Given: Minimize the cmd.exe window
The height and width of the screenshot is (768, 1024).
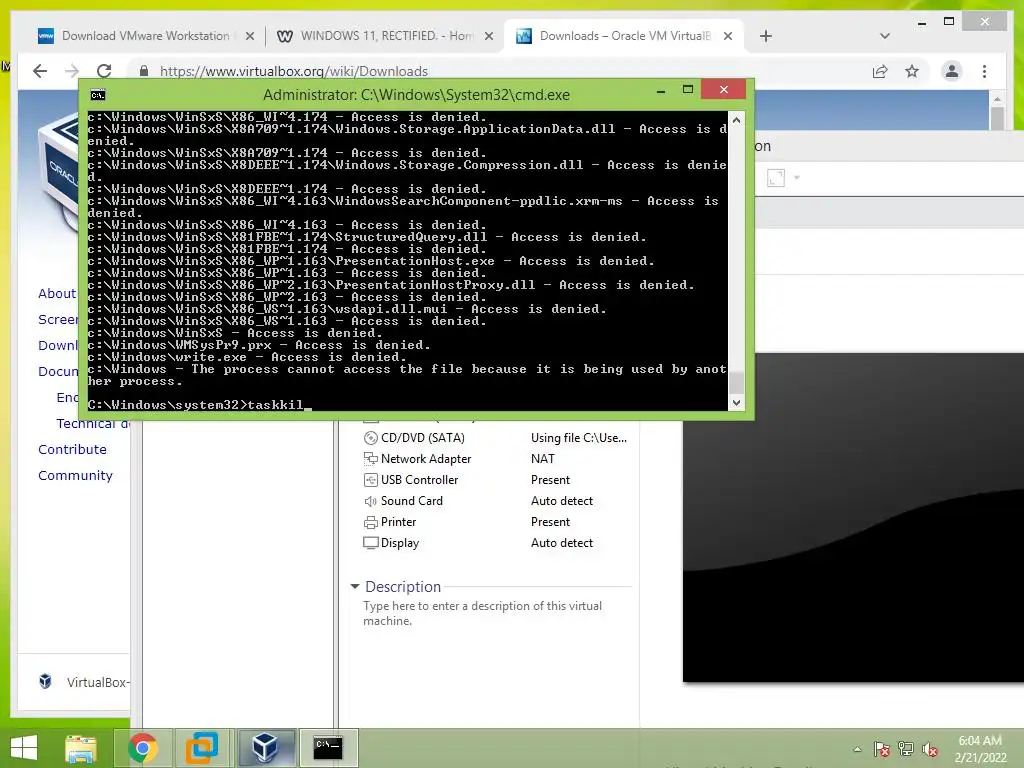Looking at the screenshot, I should coord(661,91).
